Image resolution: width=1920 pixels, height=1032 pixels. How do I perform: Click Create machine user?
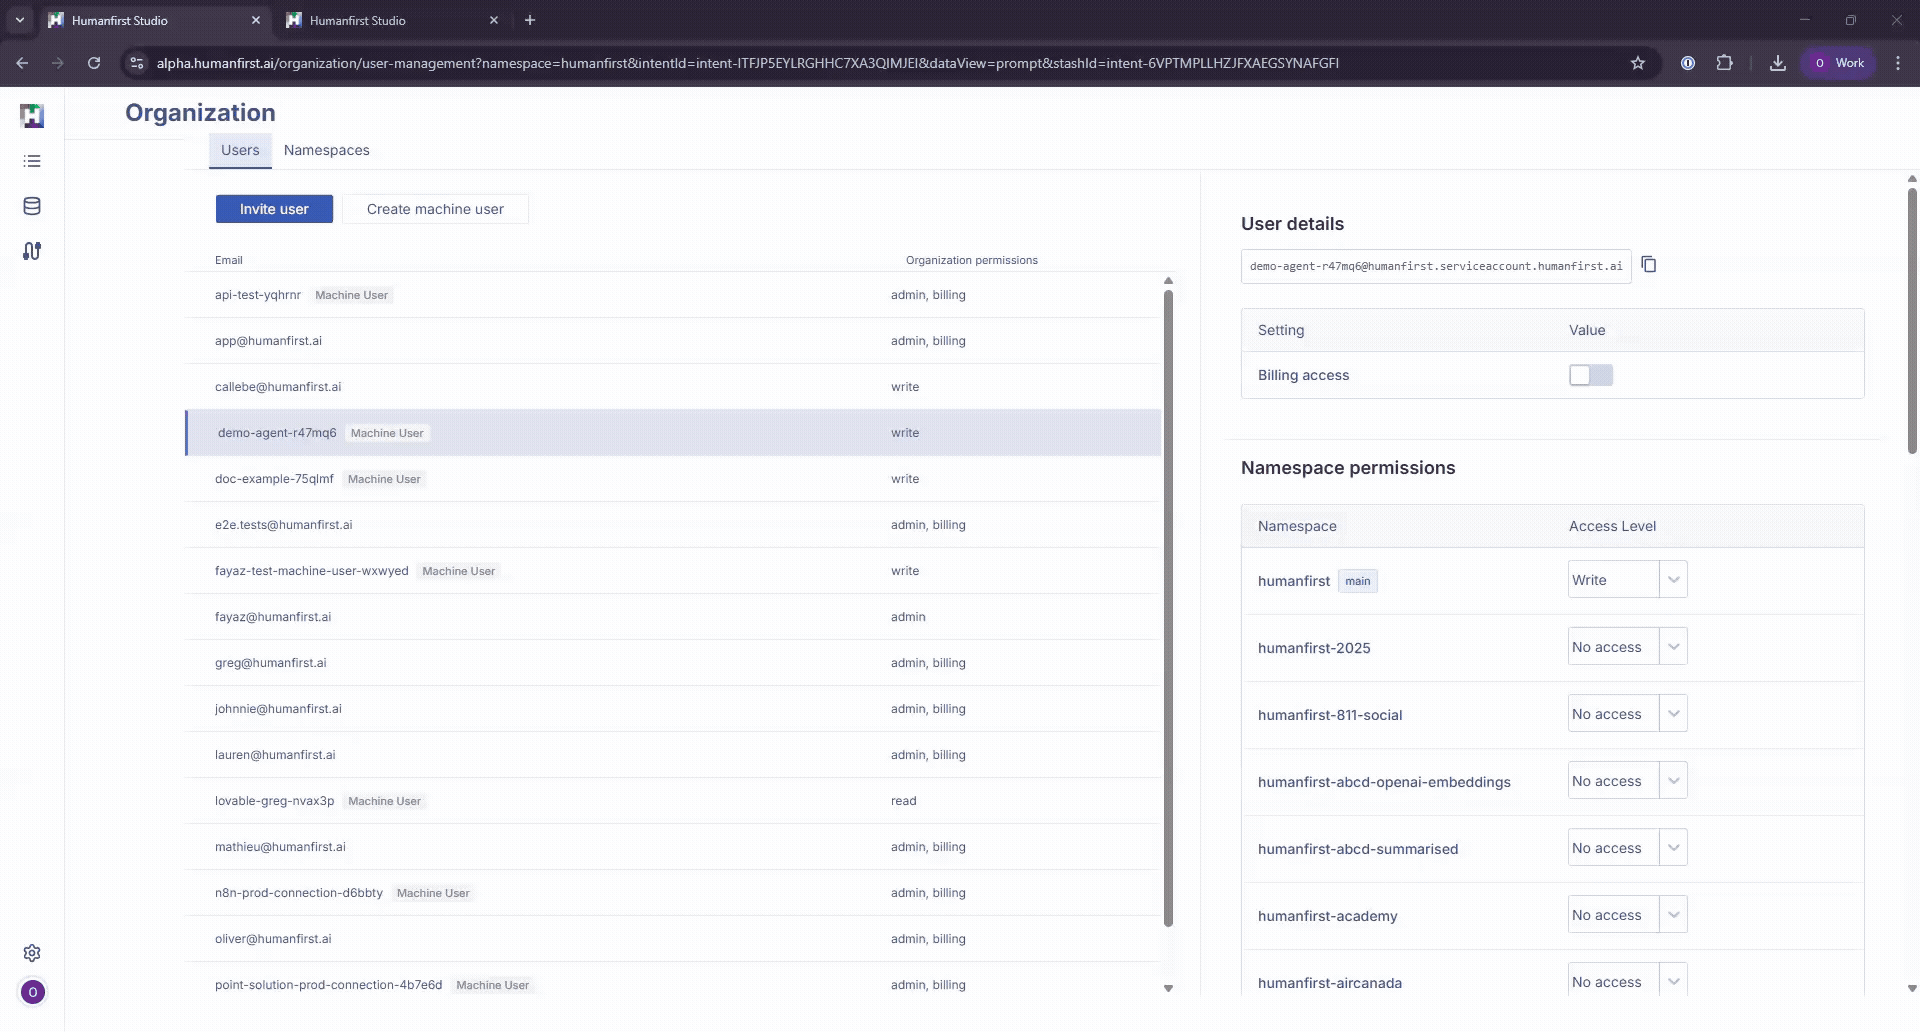[435, 209]
